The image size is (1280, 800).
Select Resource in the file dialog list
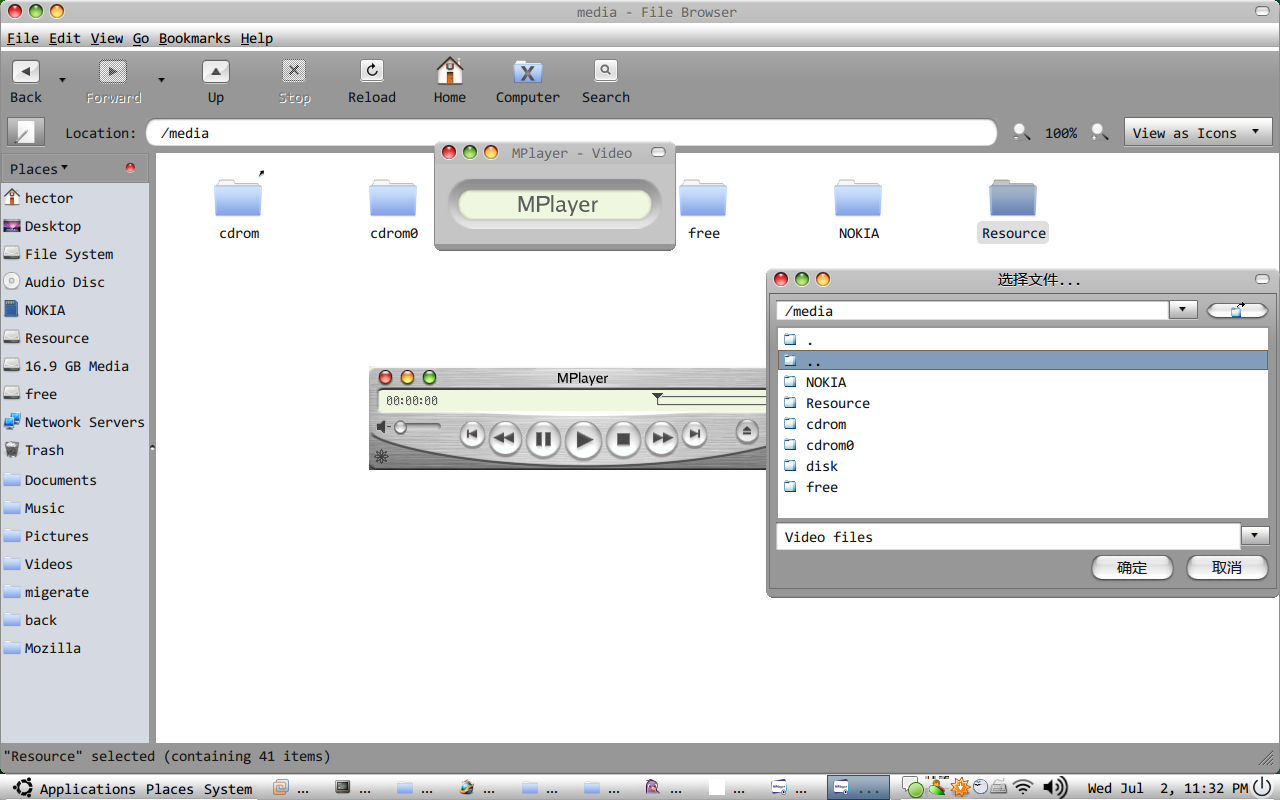tap(1022, 403)
